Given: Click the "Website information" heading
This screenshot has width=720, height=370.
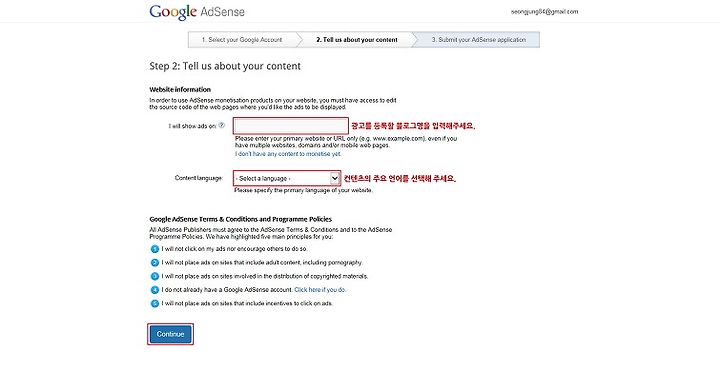Looking at the screenshot, I should (180, 90).
